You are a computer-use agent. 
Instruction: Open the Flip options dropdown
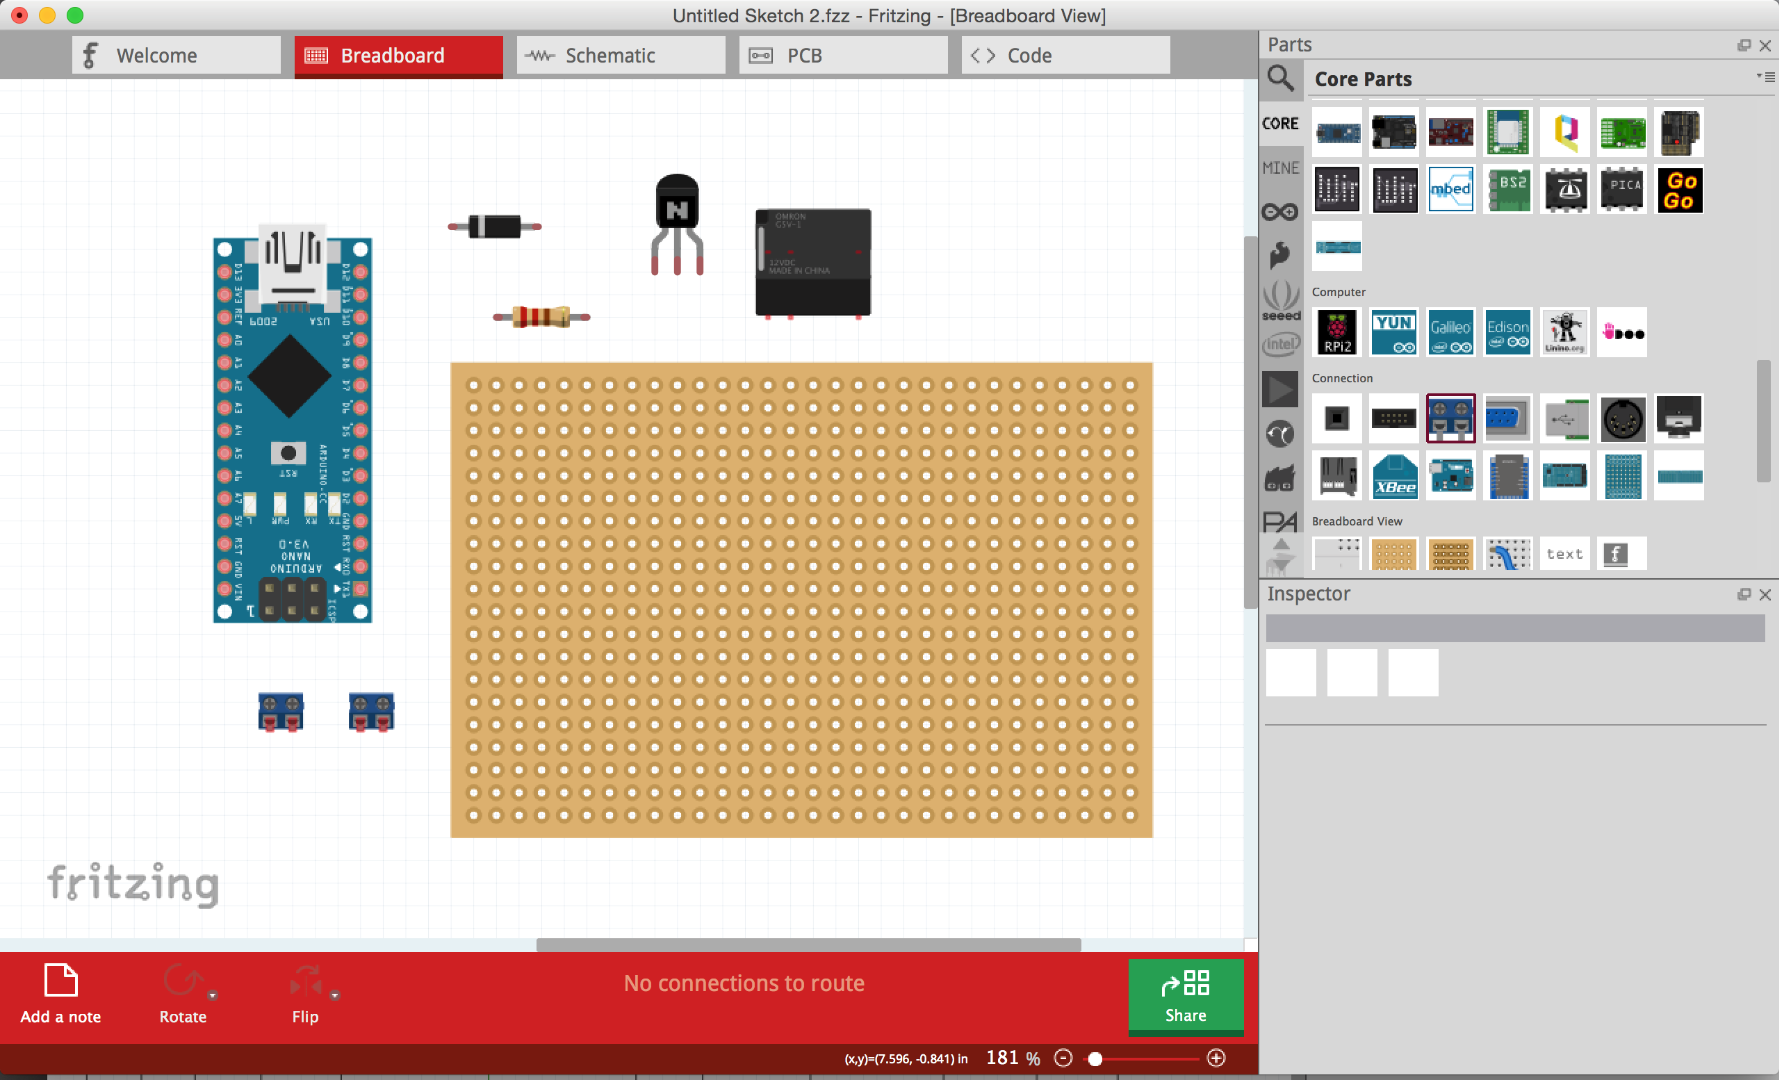click(333, 995)
